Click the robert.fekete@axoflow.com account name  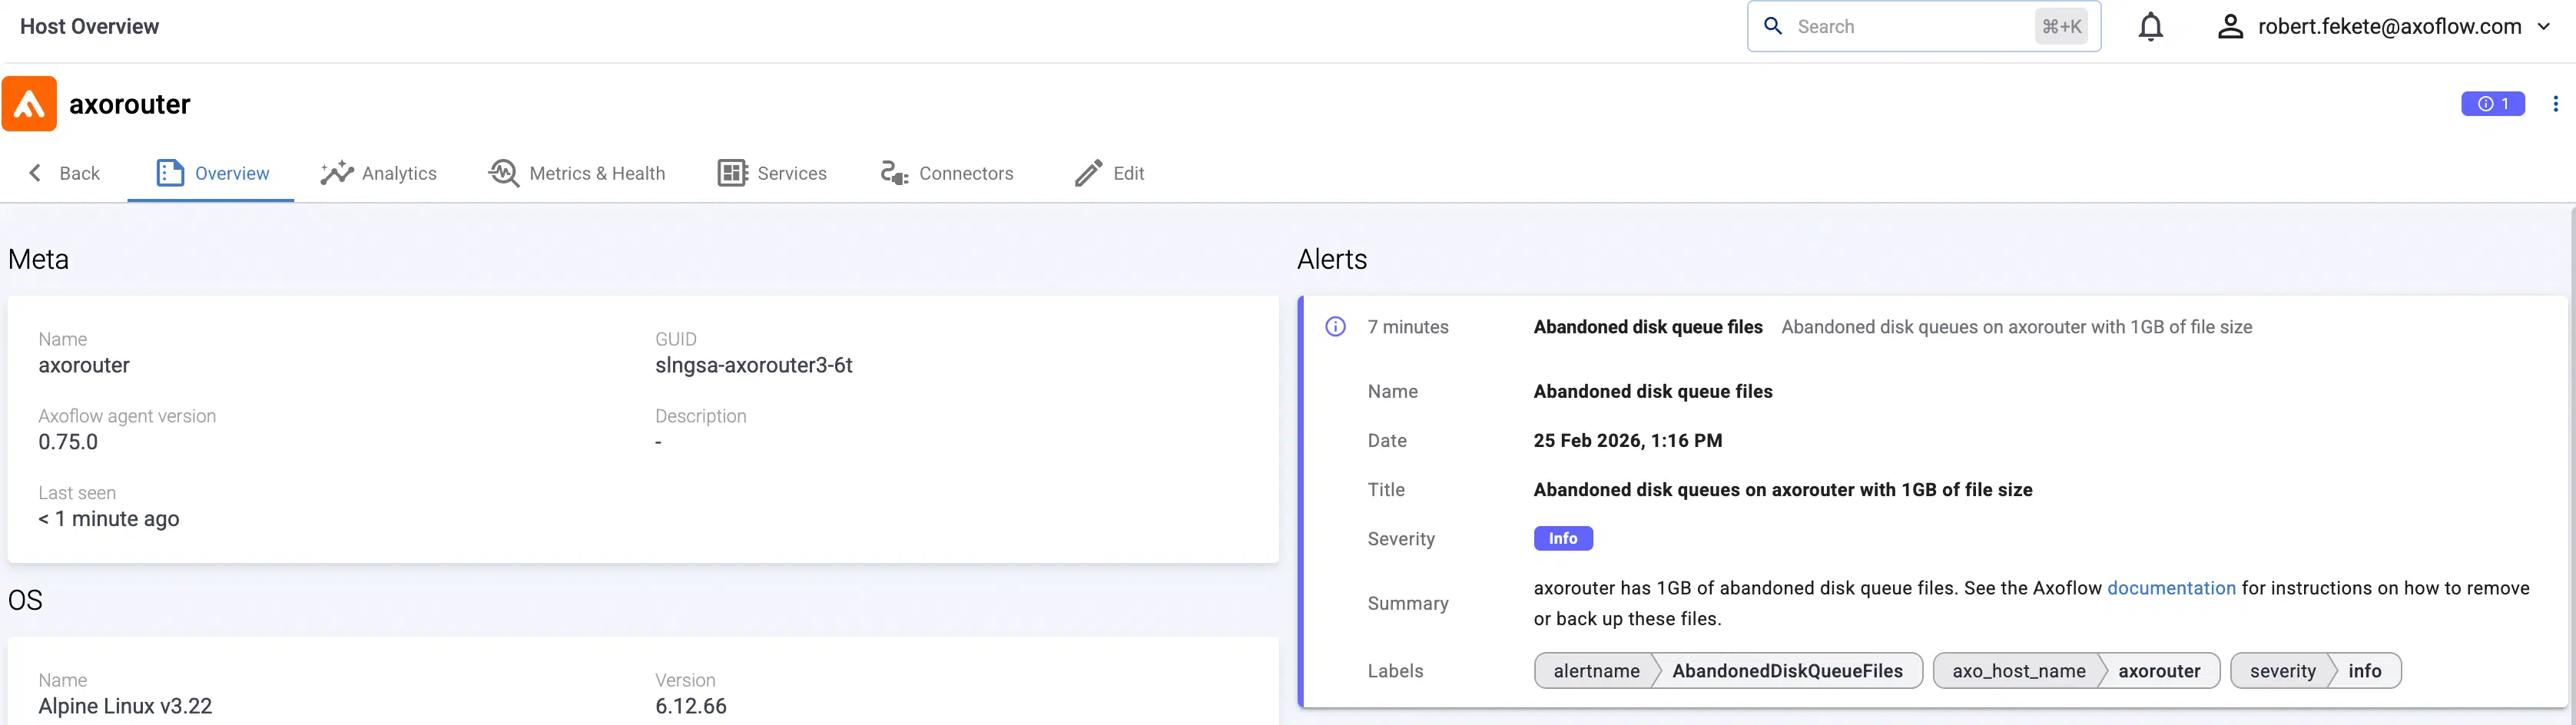(2389, 27)
